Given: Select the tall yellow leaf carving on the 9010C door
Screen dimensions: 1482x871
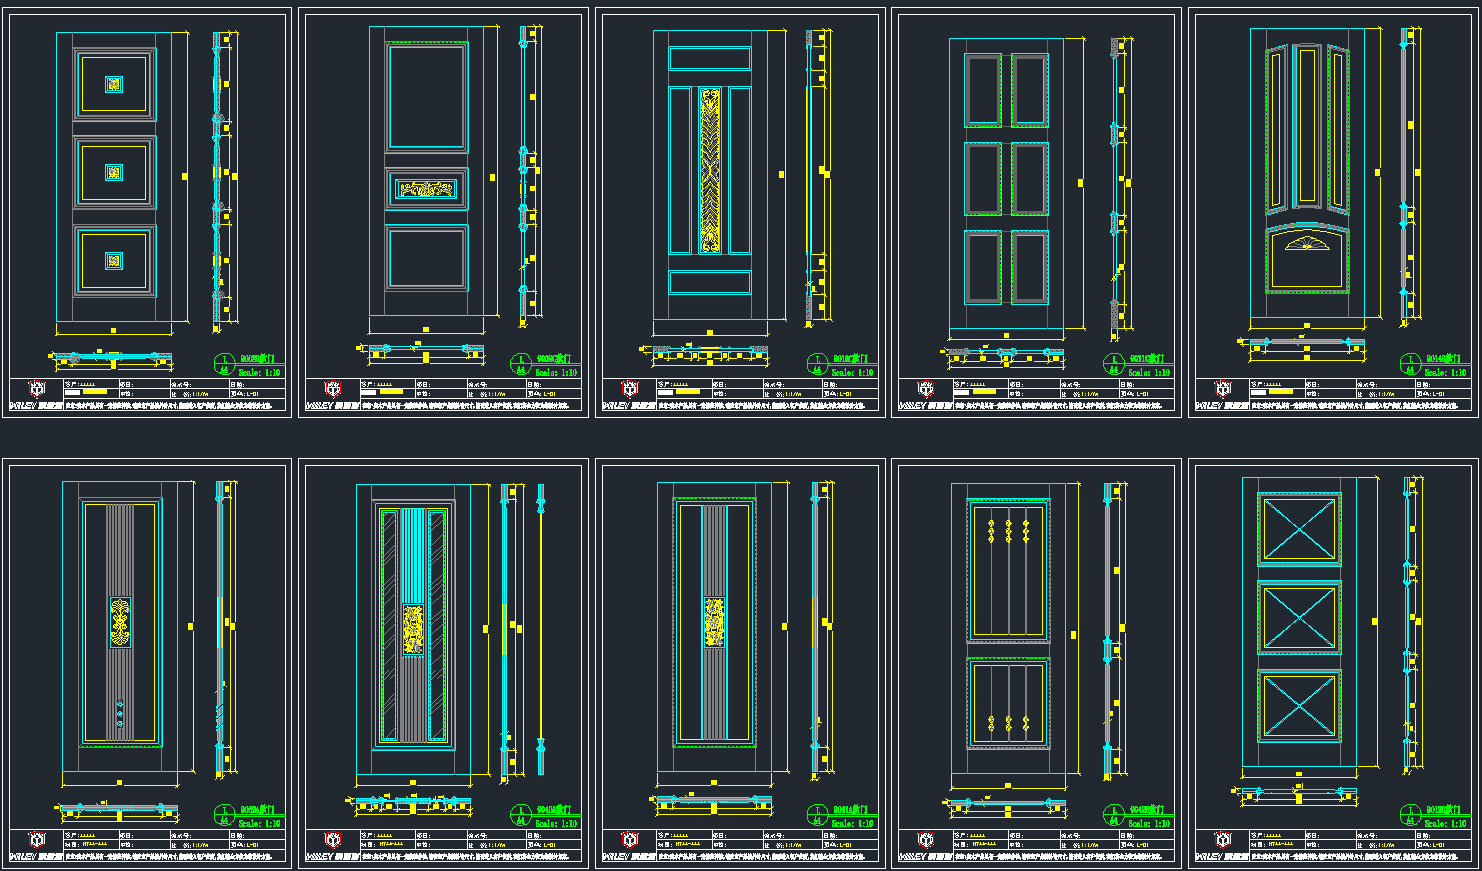Looking at the screenshot, I should pyautogui.click(x=710, y=169).
